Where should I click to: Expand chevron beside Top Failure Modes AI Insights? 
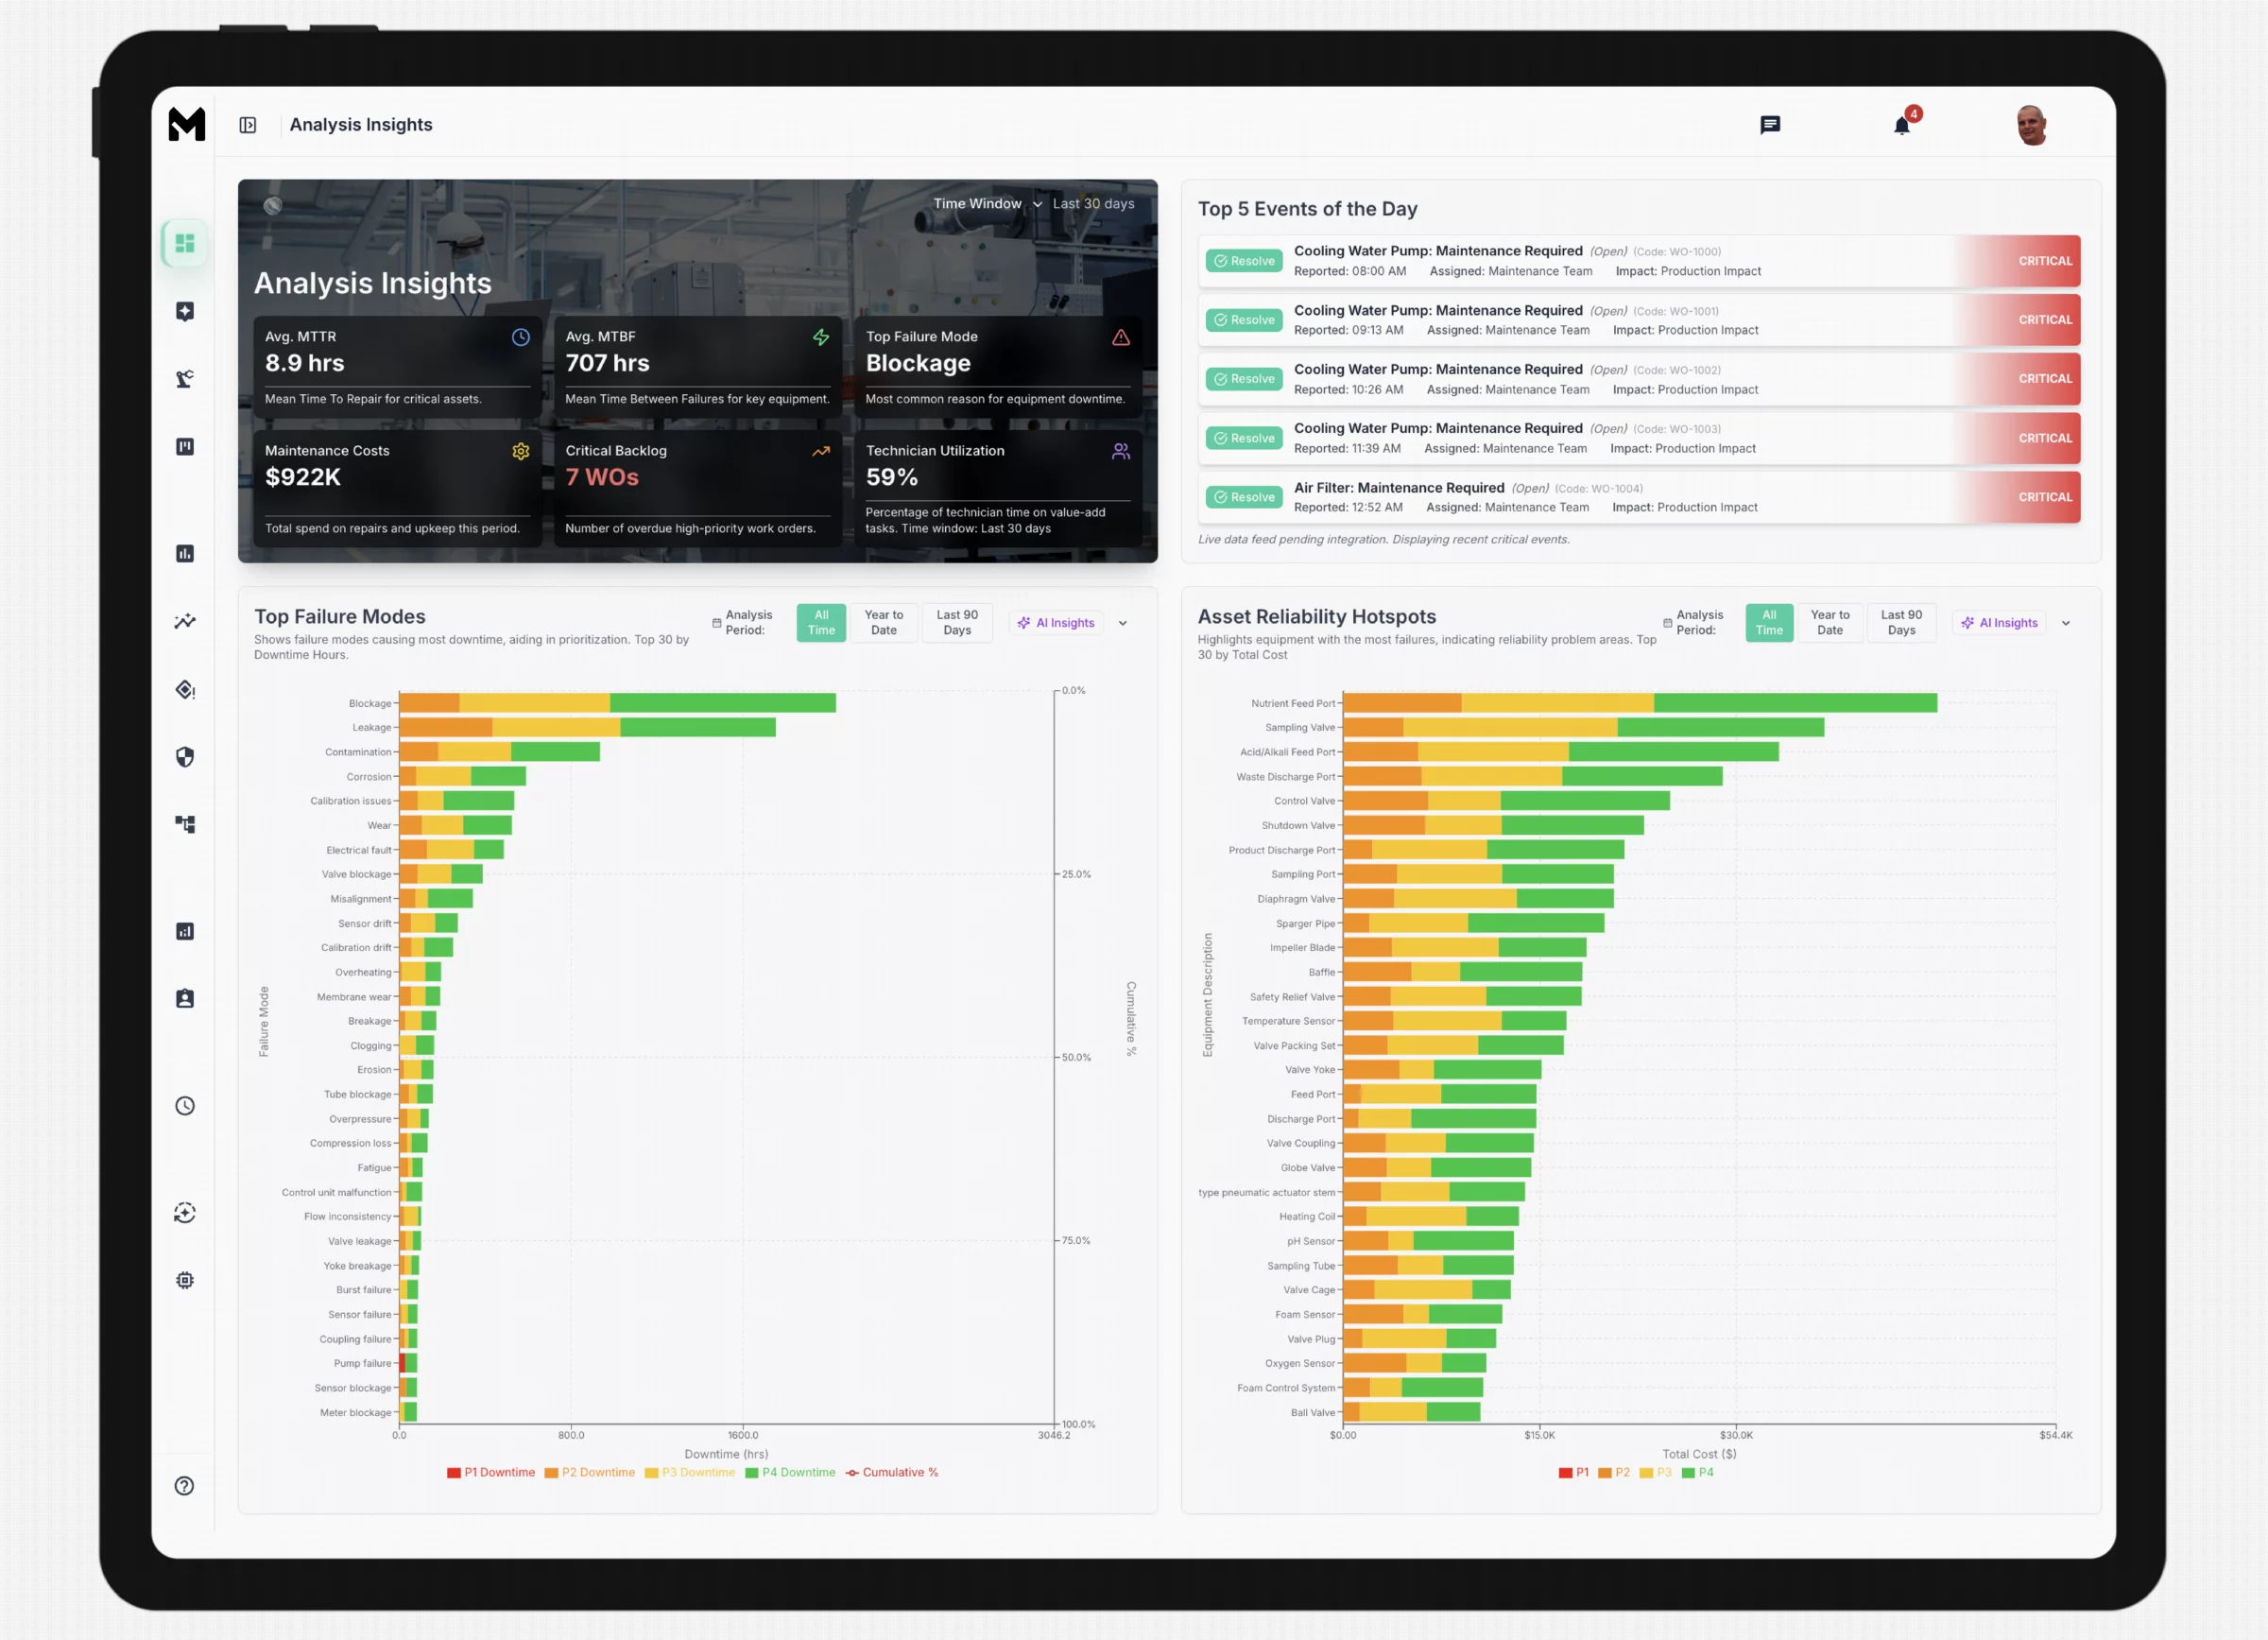[x=1123, y=623]
